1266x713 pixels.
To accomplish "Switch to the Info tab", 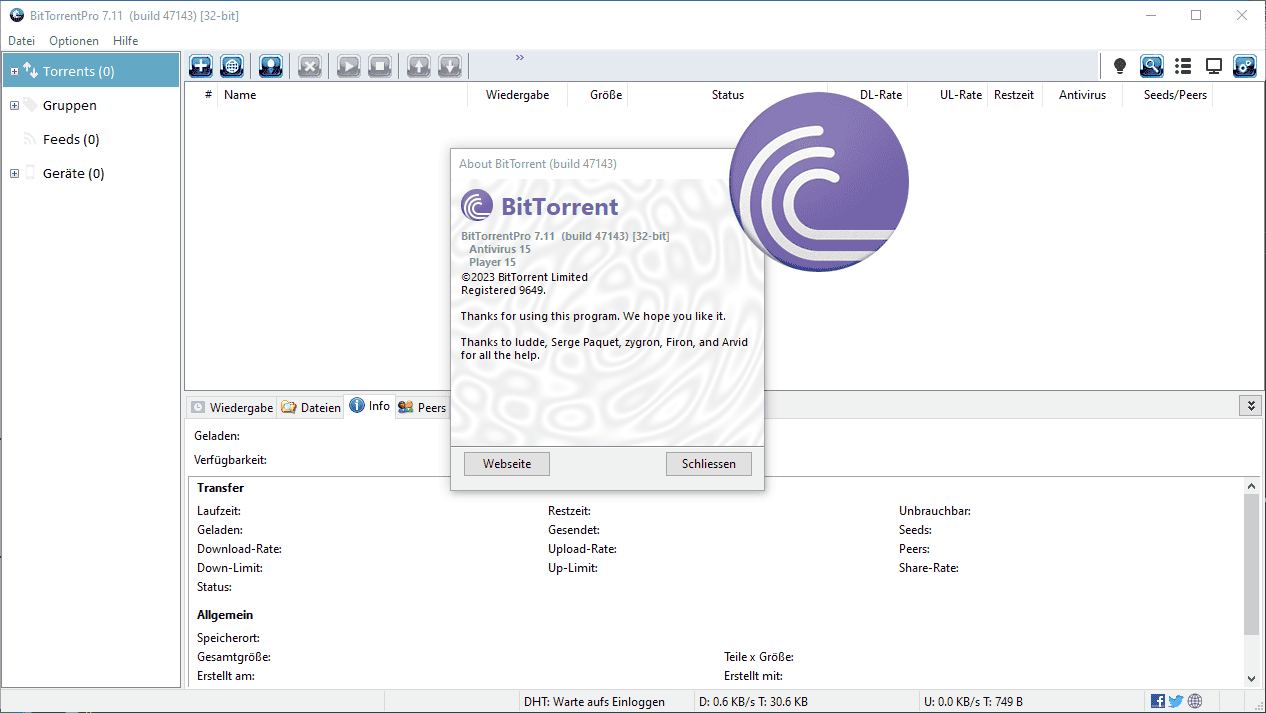I will click(x=370, y=406).
